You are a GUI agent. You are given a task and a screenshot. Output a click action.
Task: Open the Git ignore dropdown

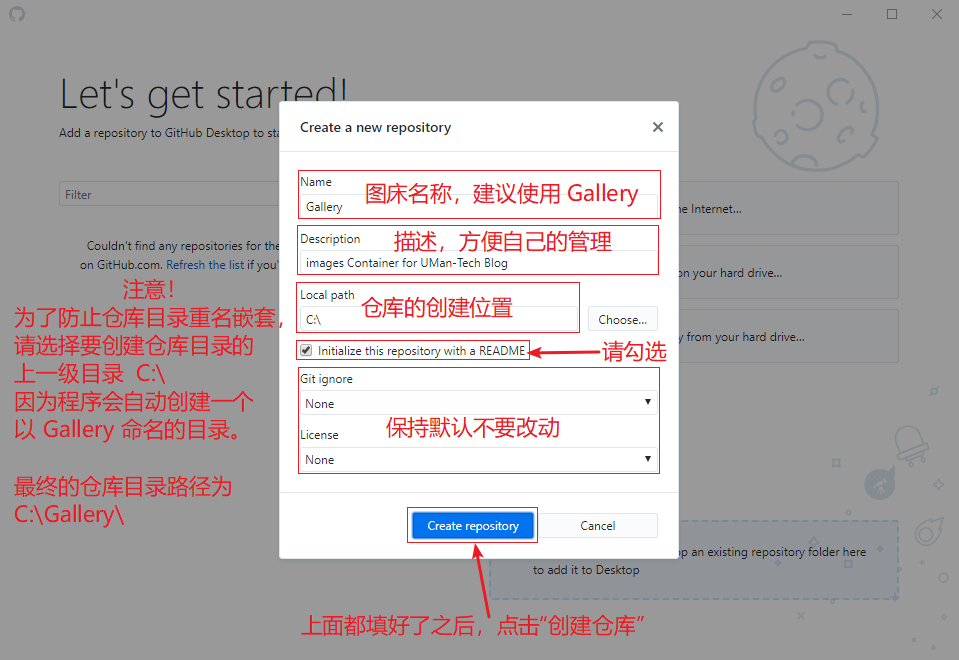[479, 403]
